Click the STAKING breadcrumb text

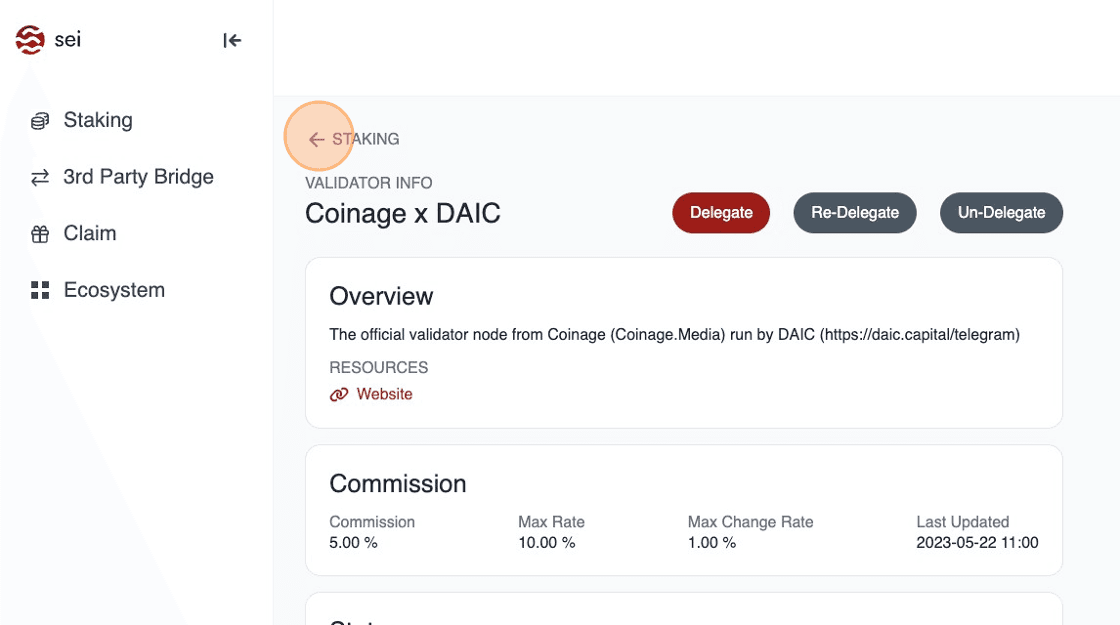[x=366, y=139]
